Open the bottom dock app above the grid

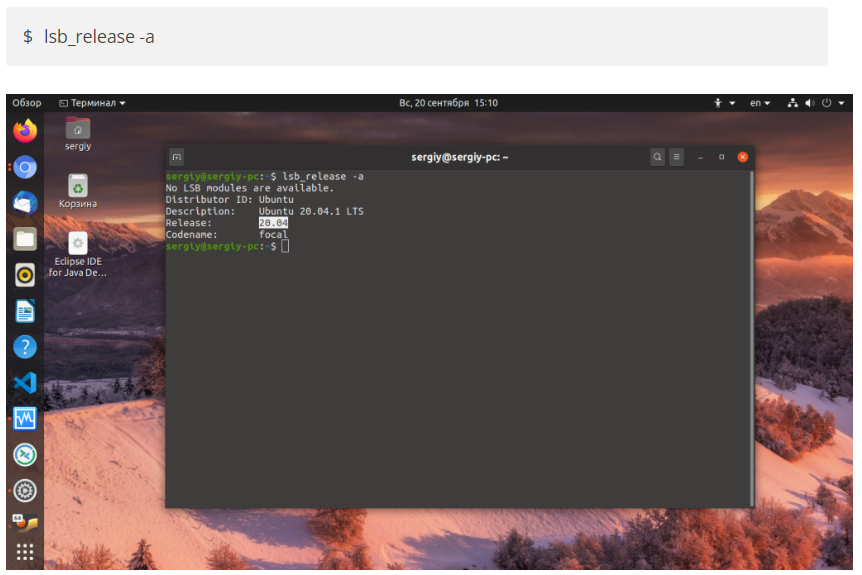(x=25, y=522)
